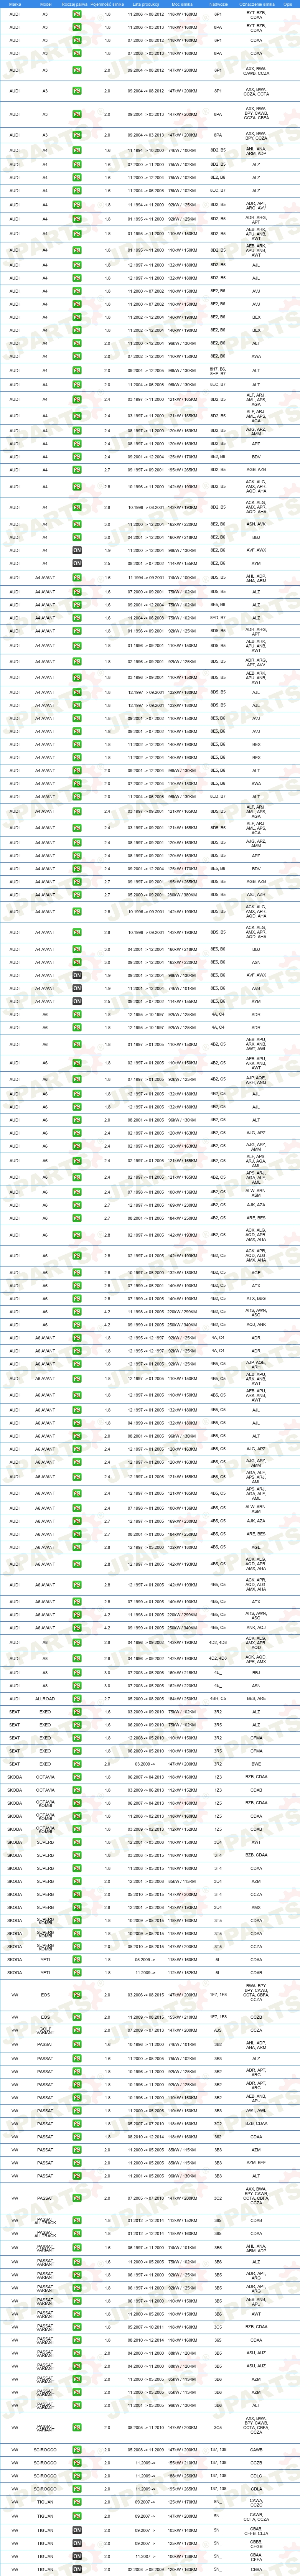Image resolution: width=300 pixels, height=2576 pixels.
Task: Click diesel ON icon in AUDI A4 AVF, AWX row
Action: (77, 550)
